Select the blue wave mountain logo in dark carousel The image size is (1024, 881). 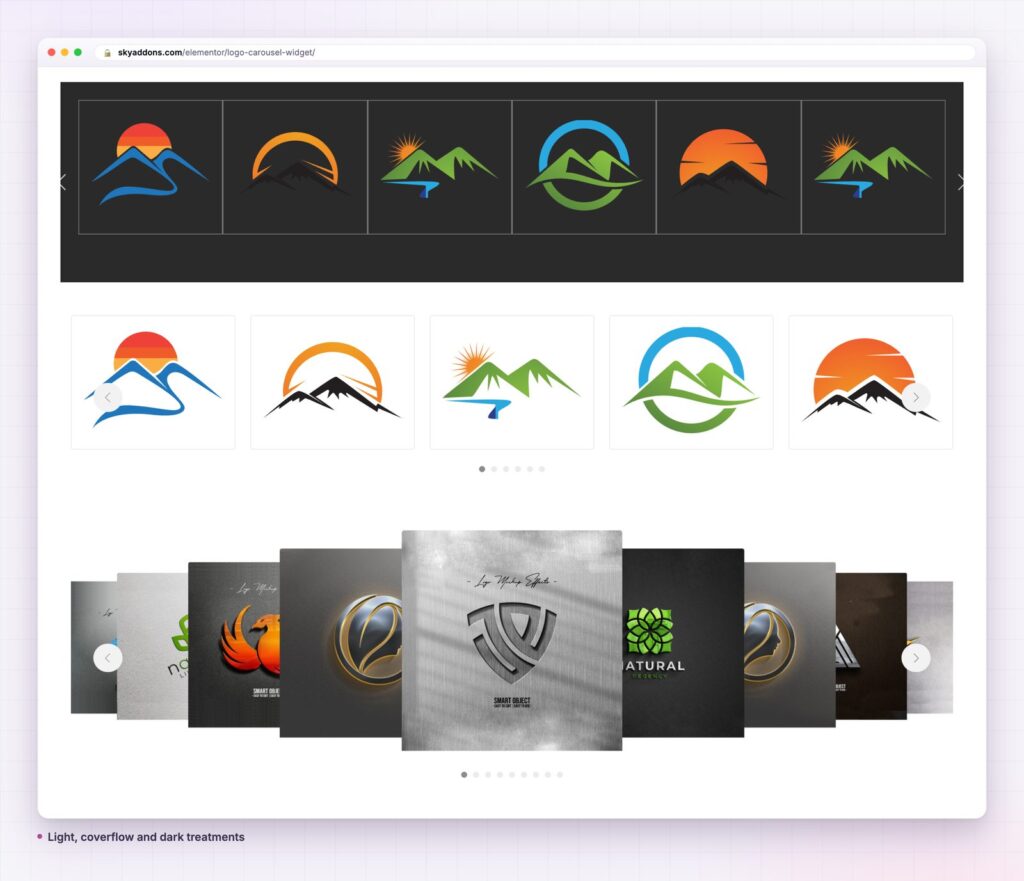tap(150, 167)
